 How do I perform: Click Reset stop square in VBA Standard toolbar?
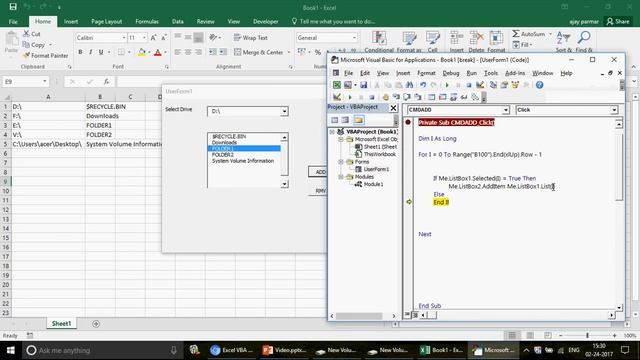[469, 85]
